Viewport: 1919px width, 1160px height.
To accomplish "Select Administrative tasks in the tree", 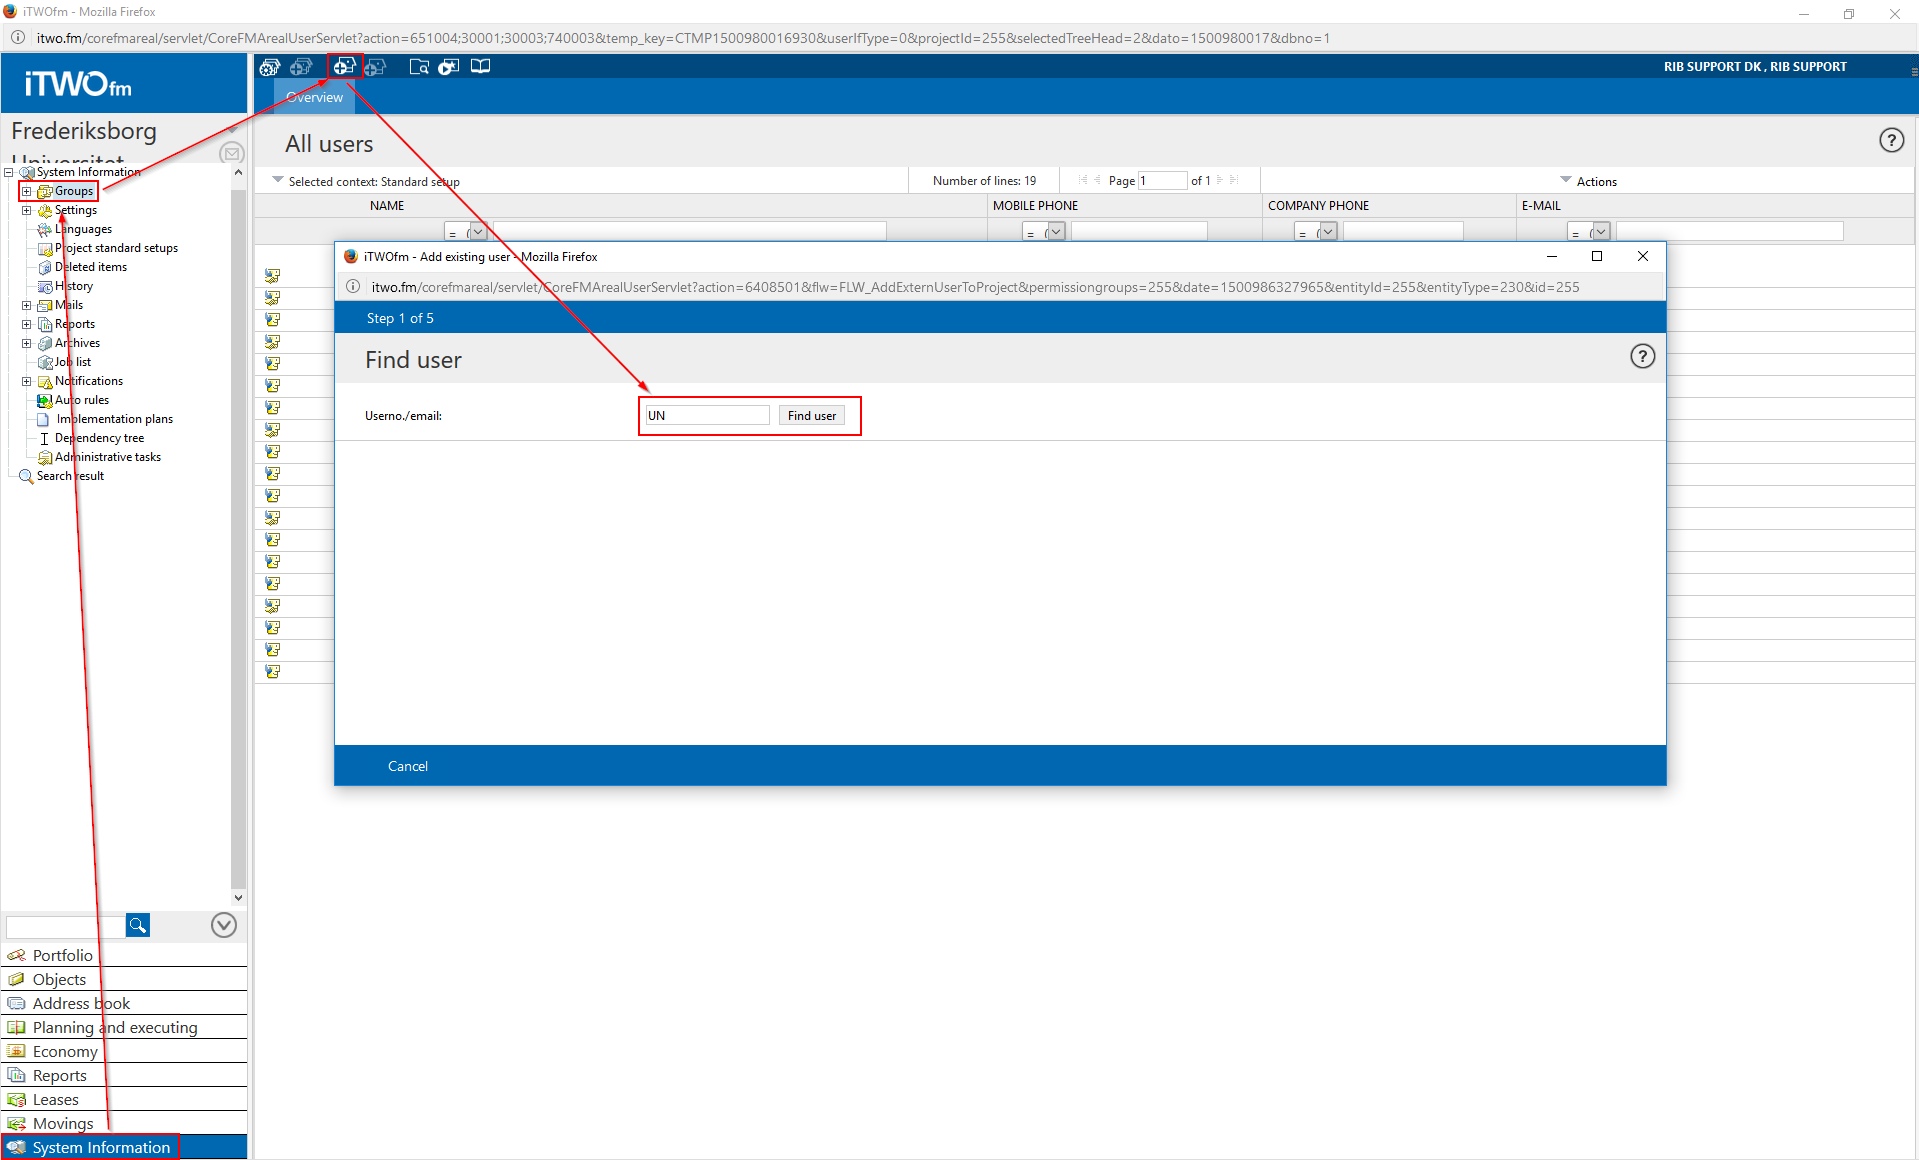I will (x=107, y=457).
